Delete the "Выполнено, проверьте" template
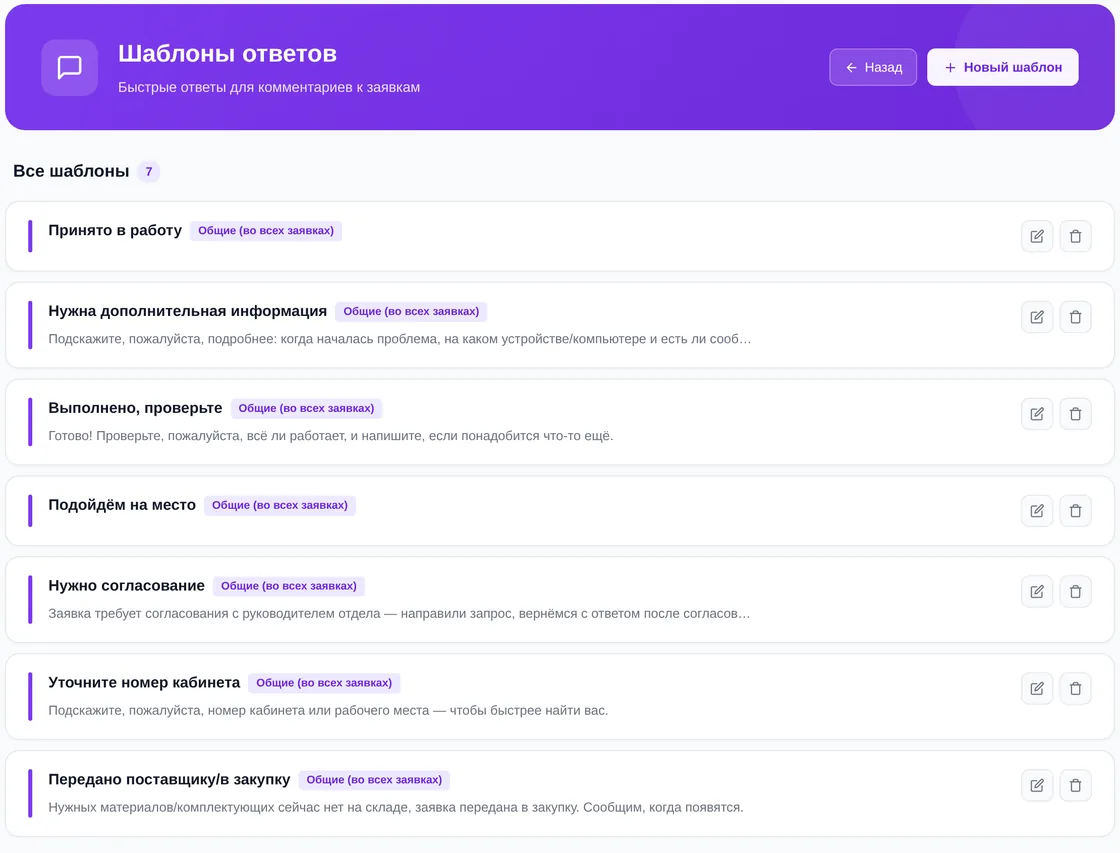Image resolution: width=1120 pixels, height=853 pixels. tap(1075, 414)
